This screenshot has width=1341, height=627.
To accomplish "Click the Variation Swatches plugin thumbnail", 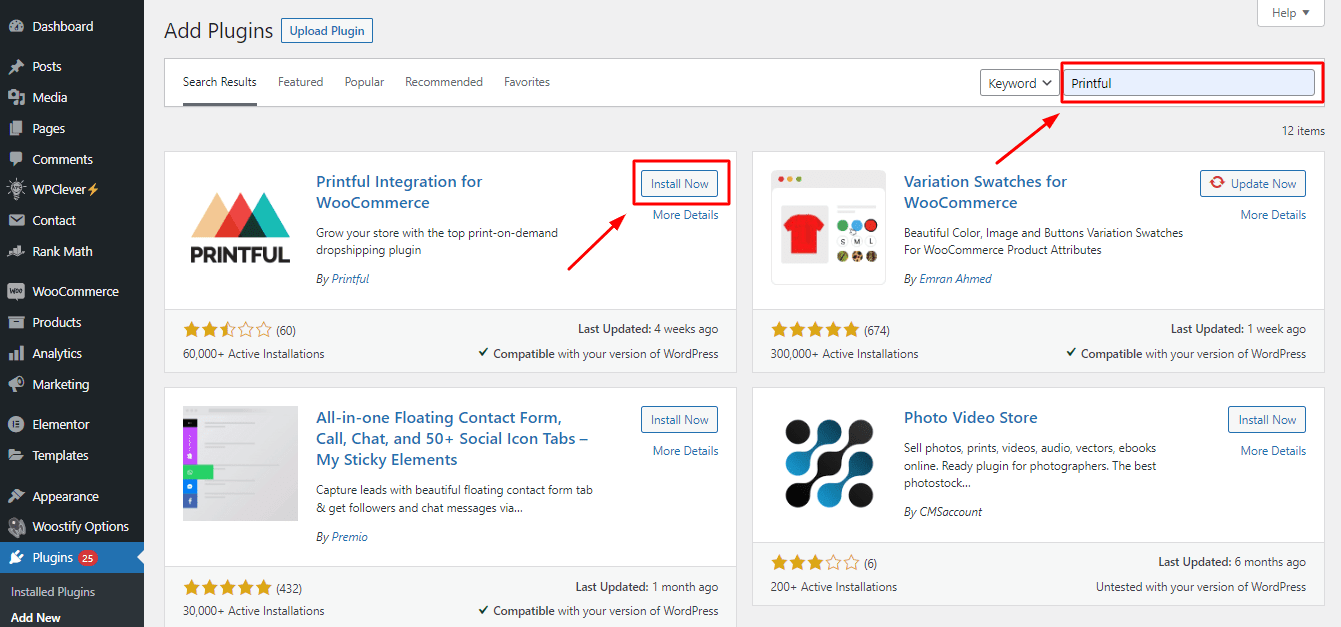I will 828,227.
